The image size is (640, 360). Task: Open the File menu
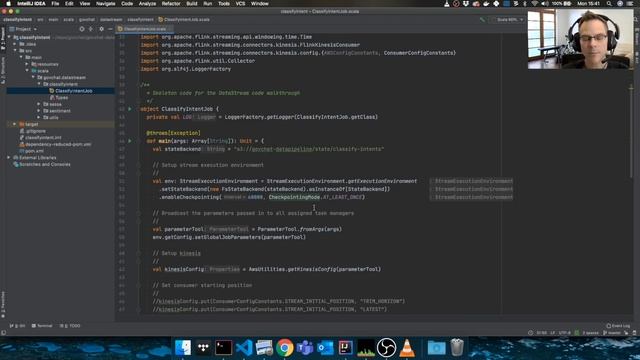[55, 4]
